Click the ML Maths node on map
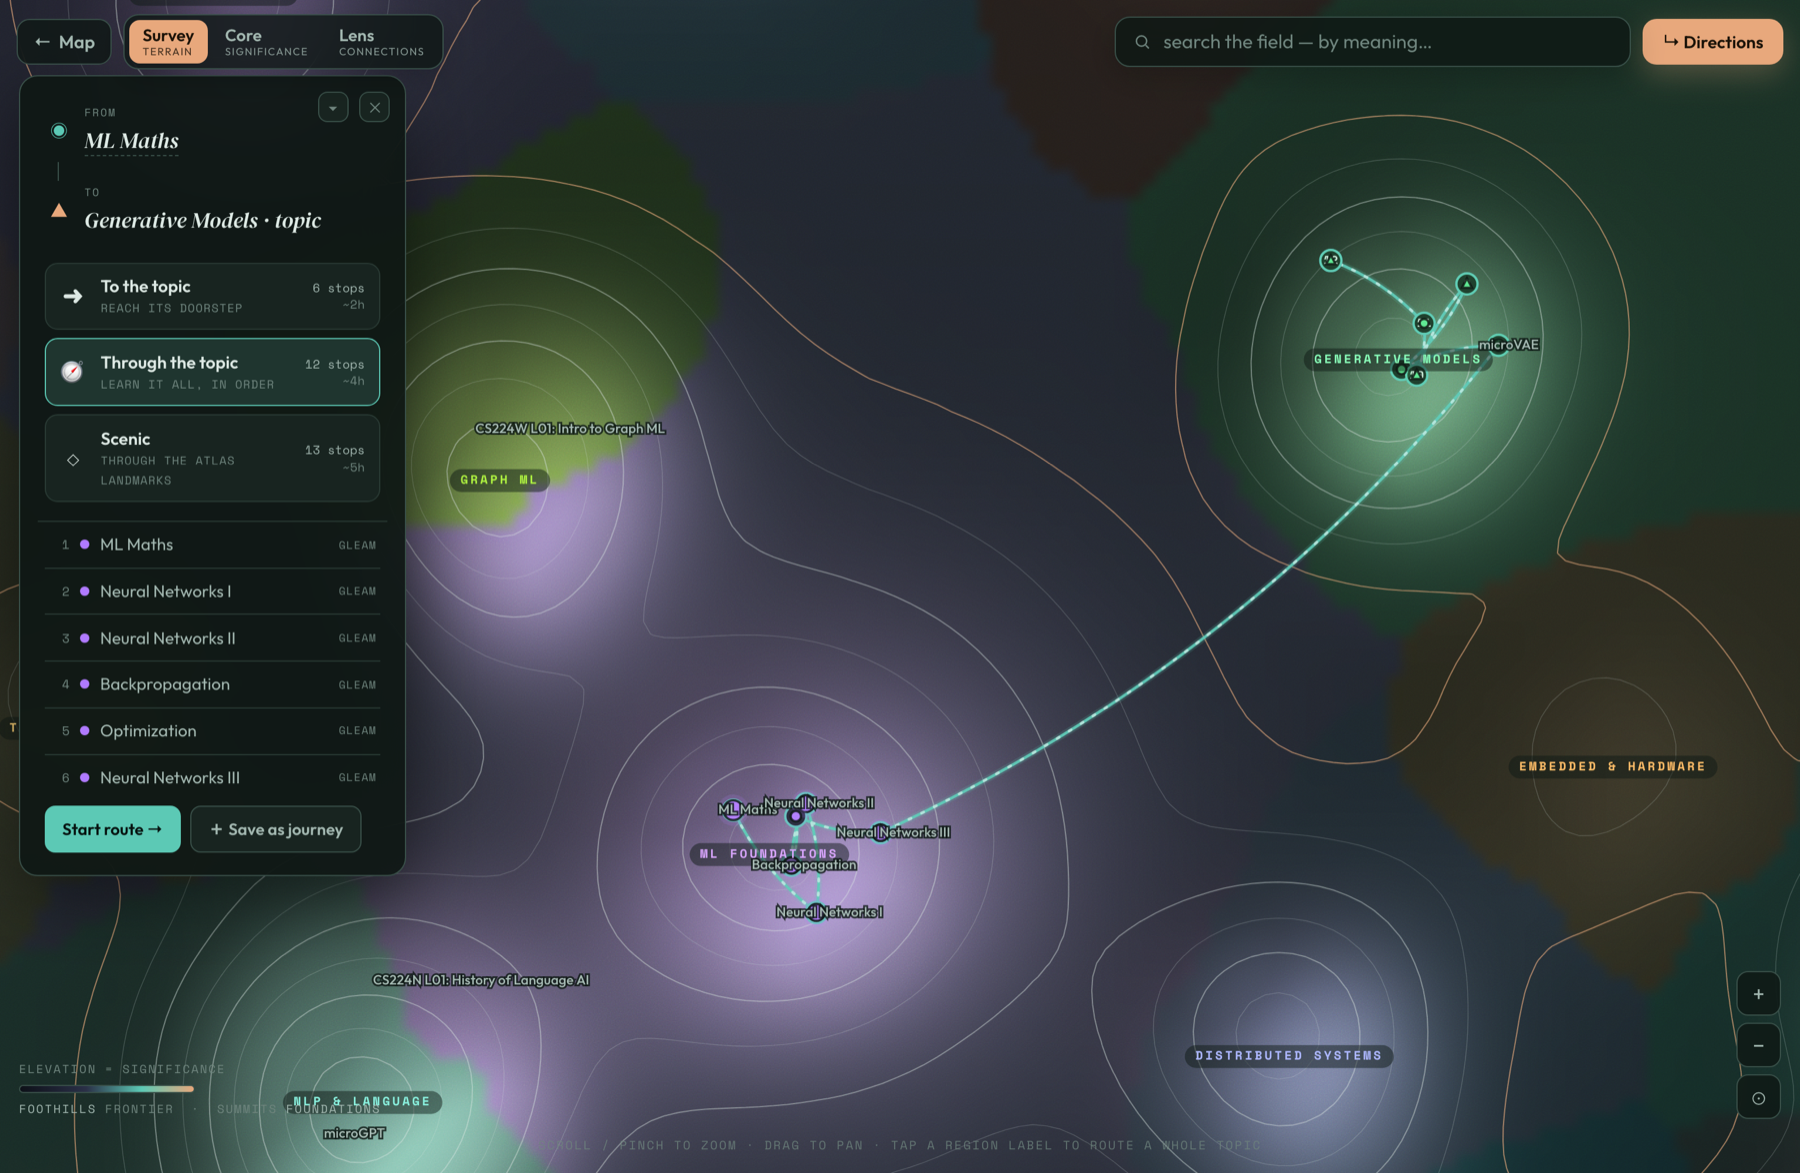Screen dimensions: 1800x1173 pyautogui.click(x=733, y=809)
